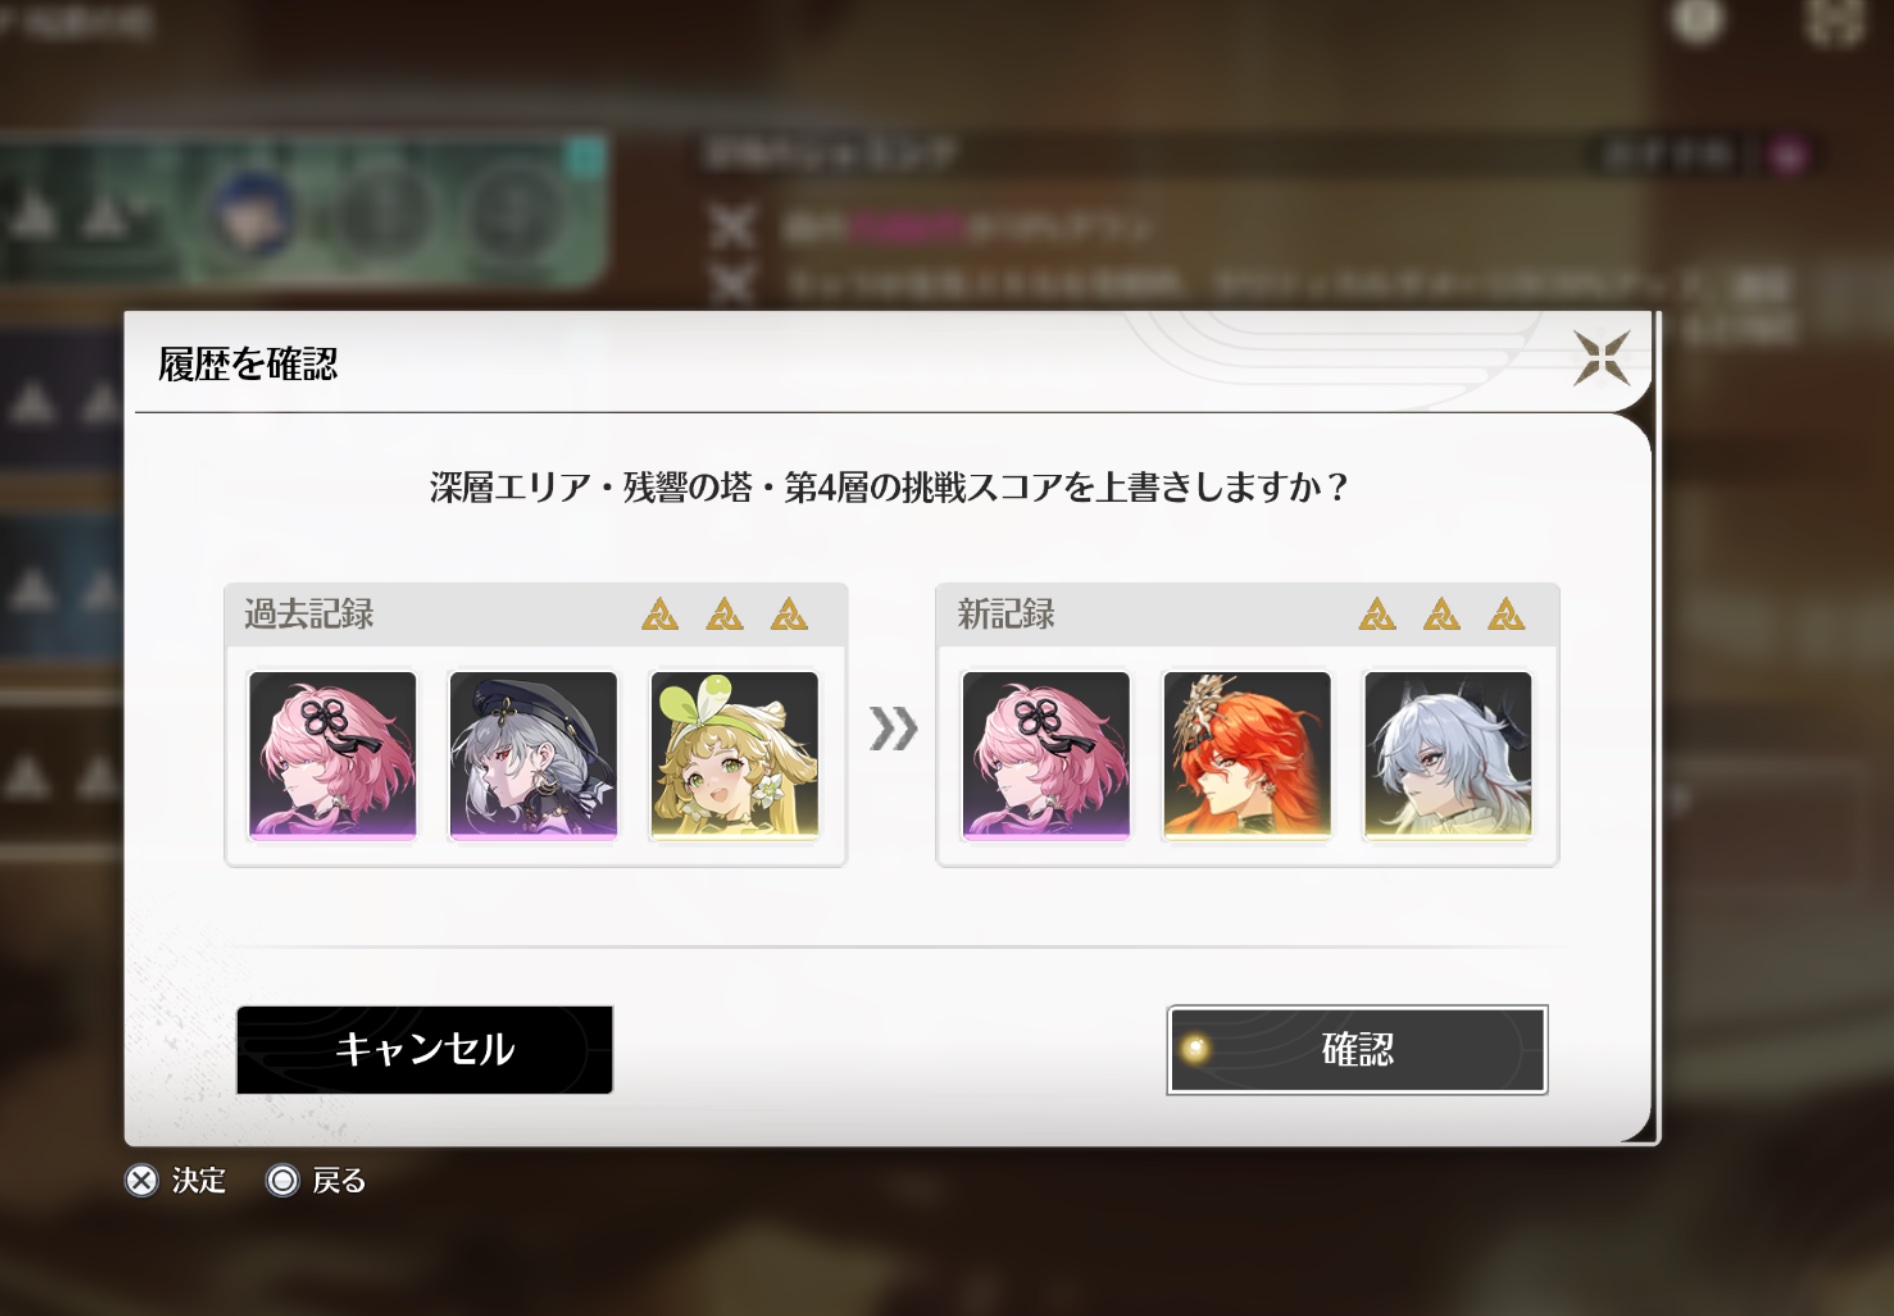Image resolution: width=1894 pixels, height=1316 pixels.
Task: Confirm overwrite with the 確認 button
Action: click(1357, 1049)
